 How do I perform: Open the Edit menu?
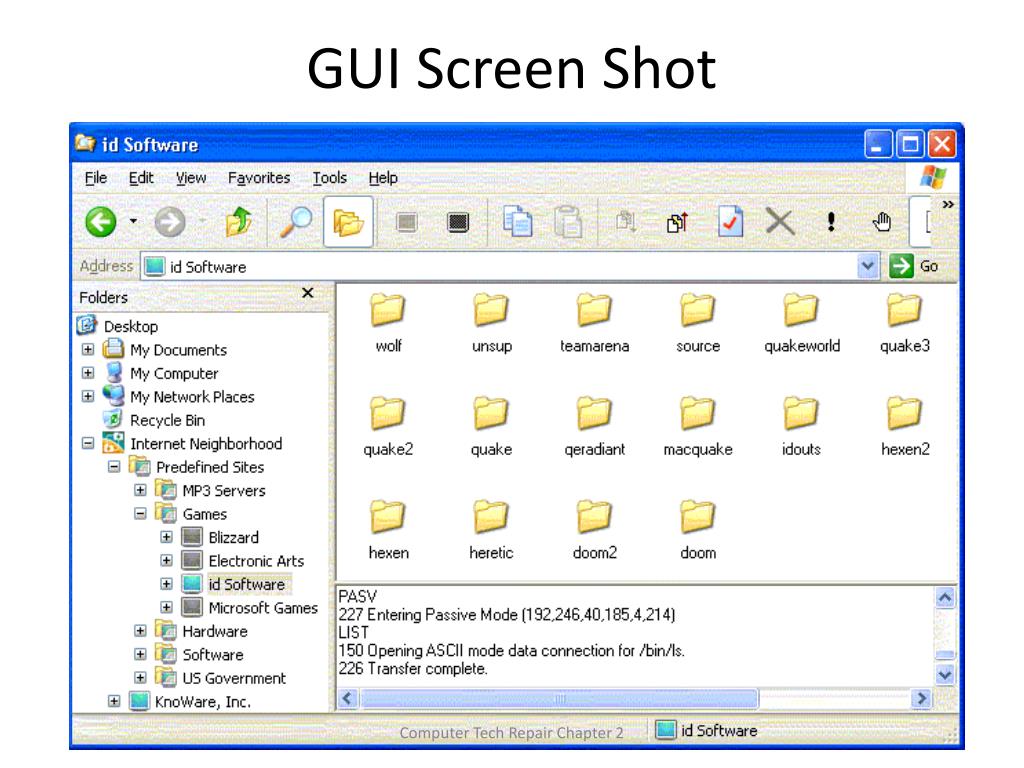point(141,178)
